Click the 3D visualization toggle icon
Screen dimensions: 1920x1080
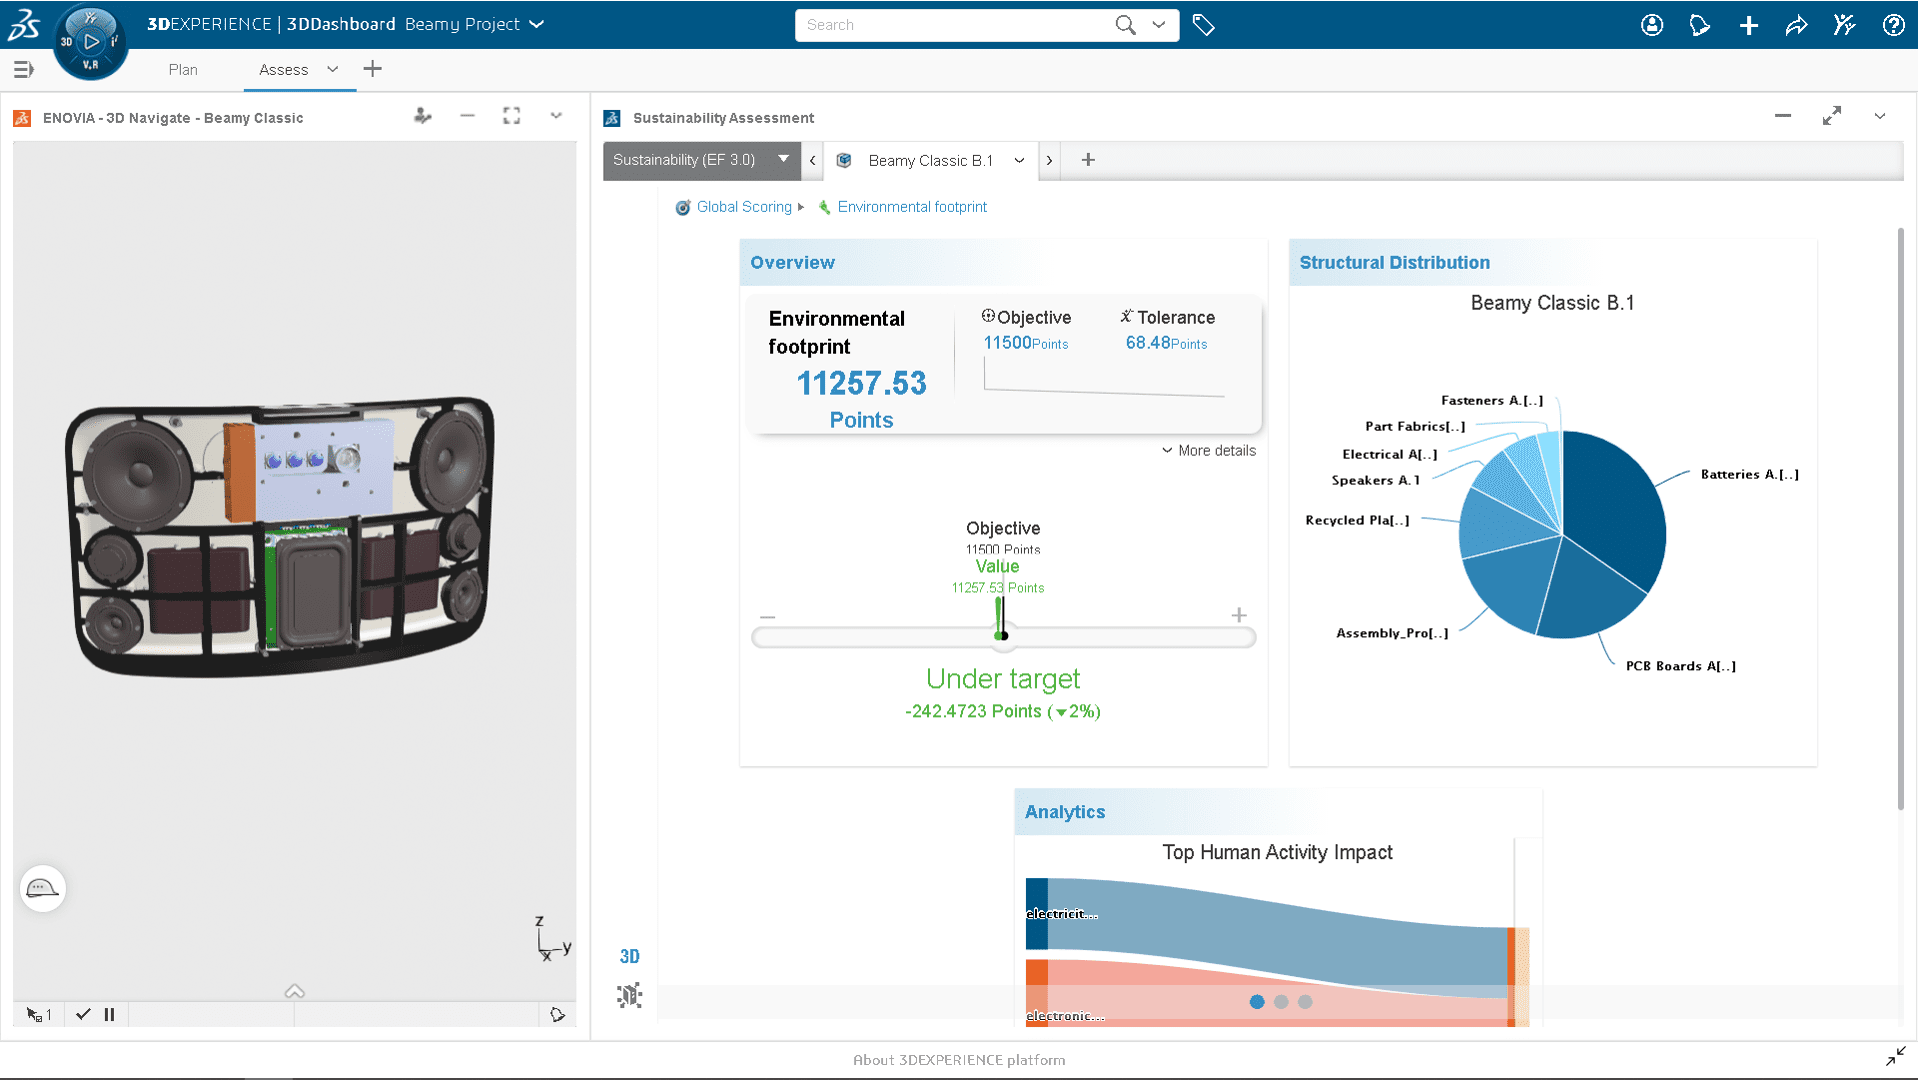pyautogui.click(x=630, y=956)
